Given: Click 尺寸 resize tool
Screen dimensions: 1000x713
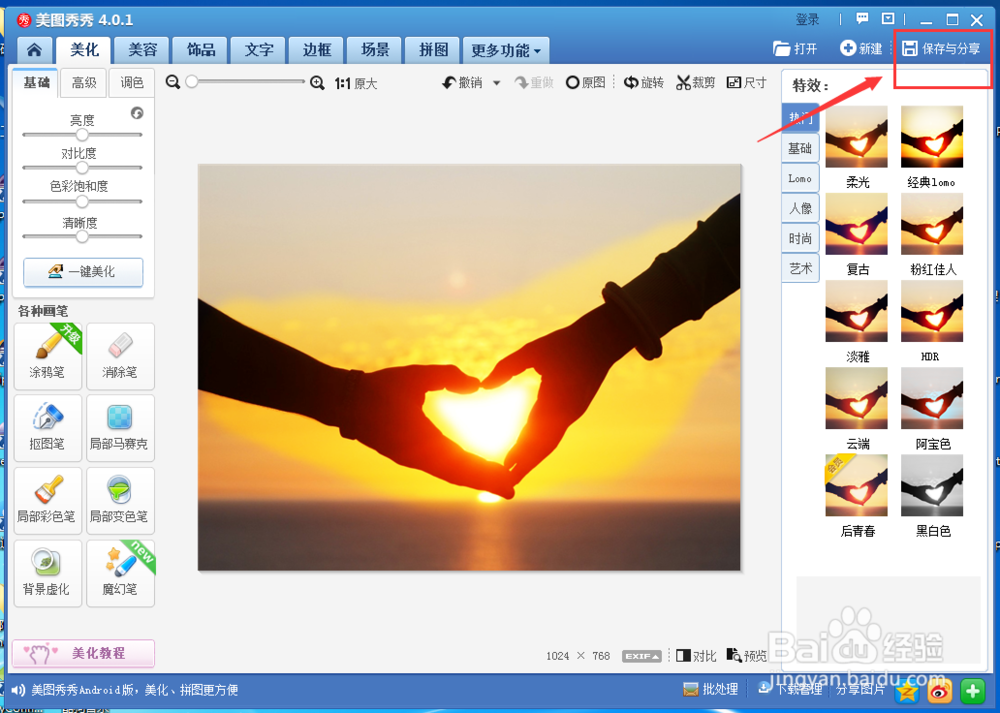Looking at the screenshot, I should 746,82.
